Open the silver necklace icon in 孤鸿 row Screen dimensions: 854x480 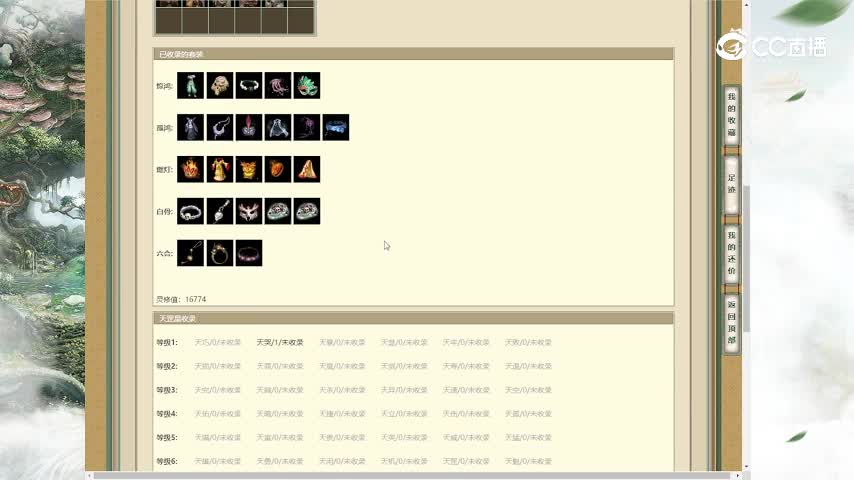click(x=219, y=127)
